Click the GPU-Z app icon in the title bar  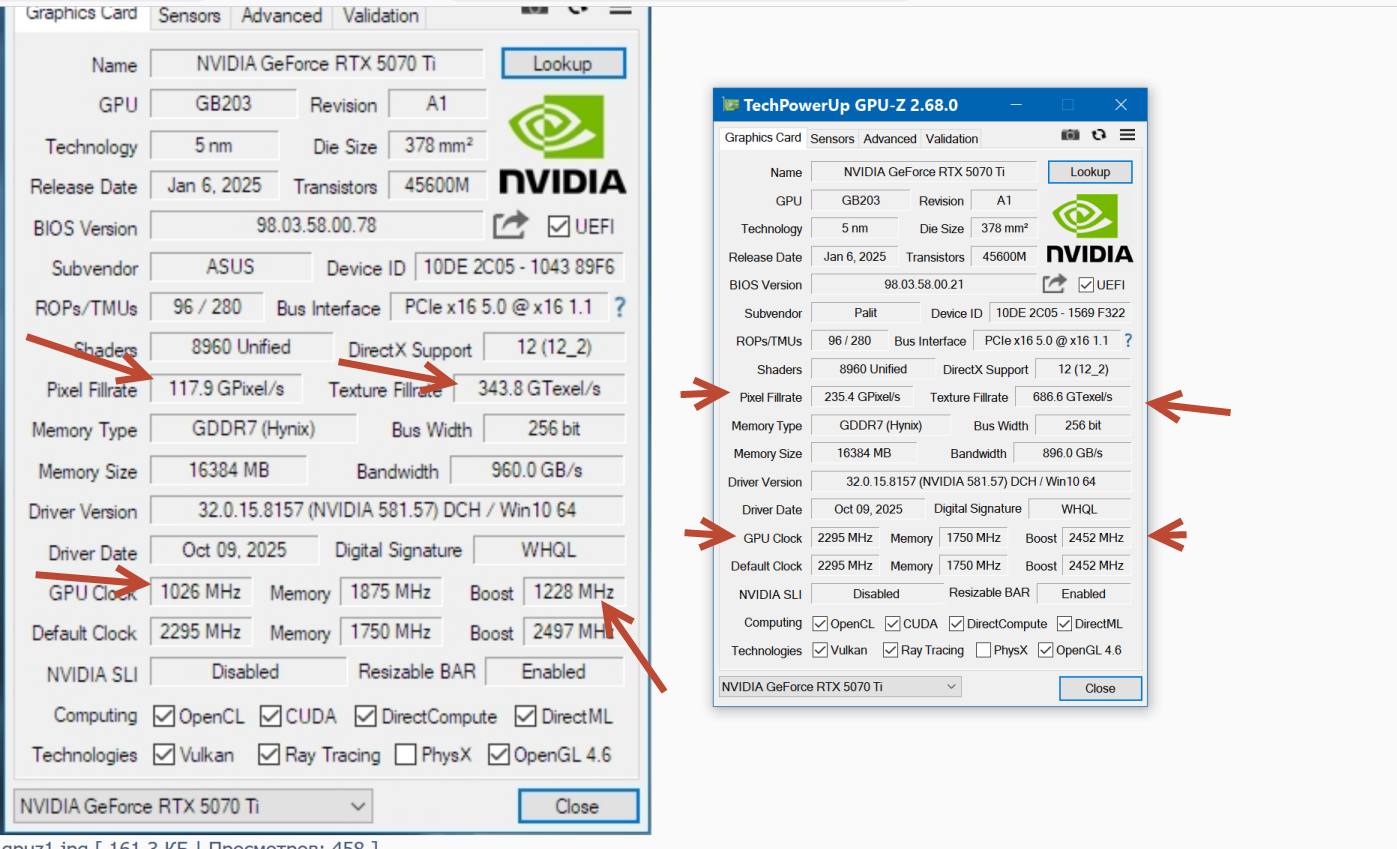pyautogui.click(x=730, y=105)
